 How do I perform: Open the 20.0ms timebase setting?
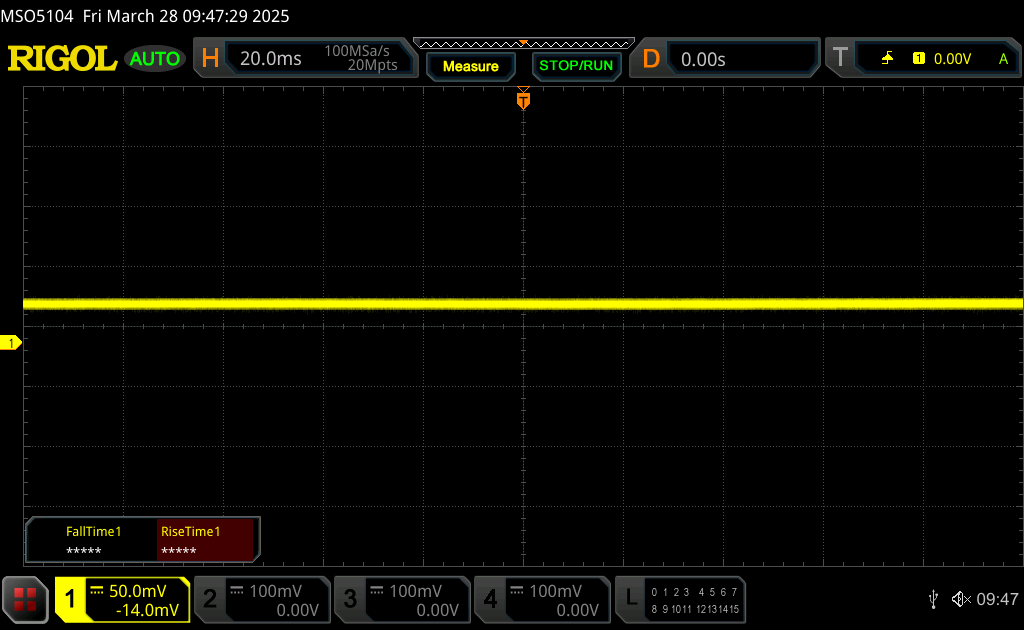click(270, 59)
